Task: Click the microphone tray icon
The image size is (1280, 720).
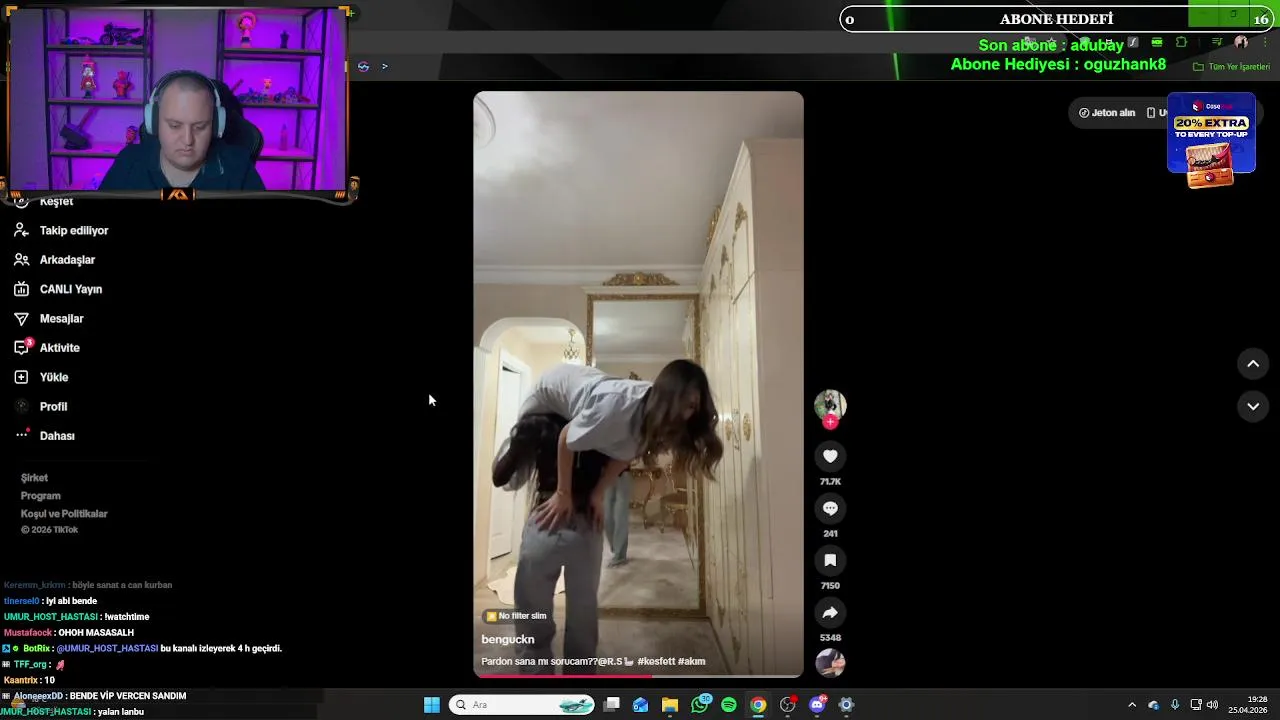Action: [1175, 705]
